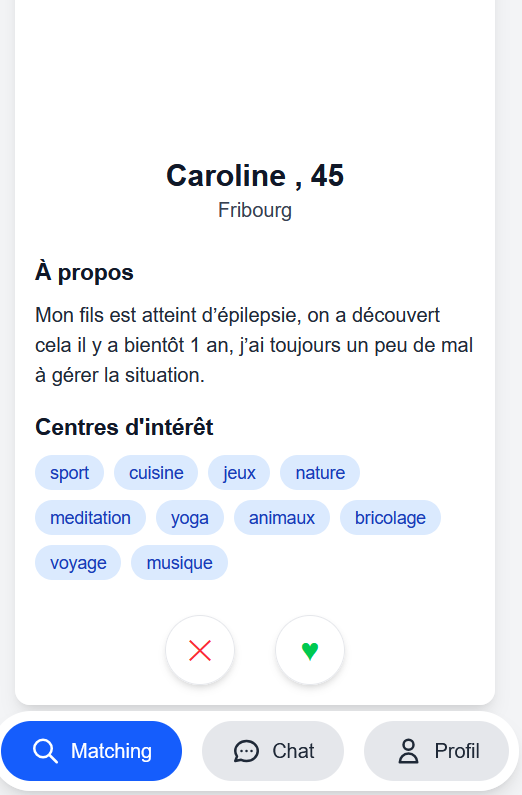Click the voyage interest chip
522x795 pixels.
pos(78,563)
